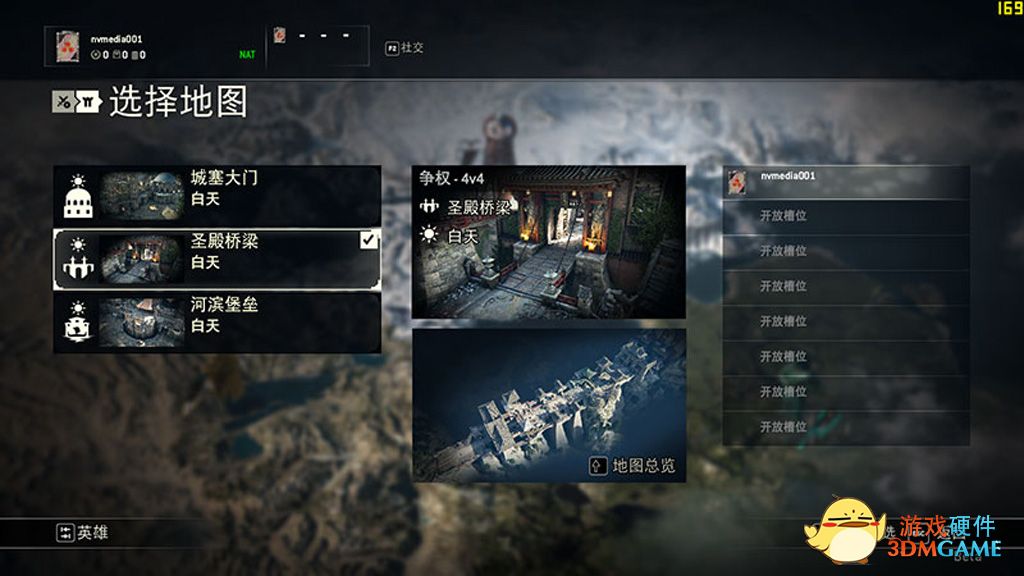Click the nvmedia001 player emblem icon at top
The image size is (1024, 576).
click(67, 46)
